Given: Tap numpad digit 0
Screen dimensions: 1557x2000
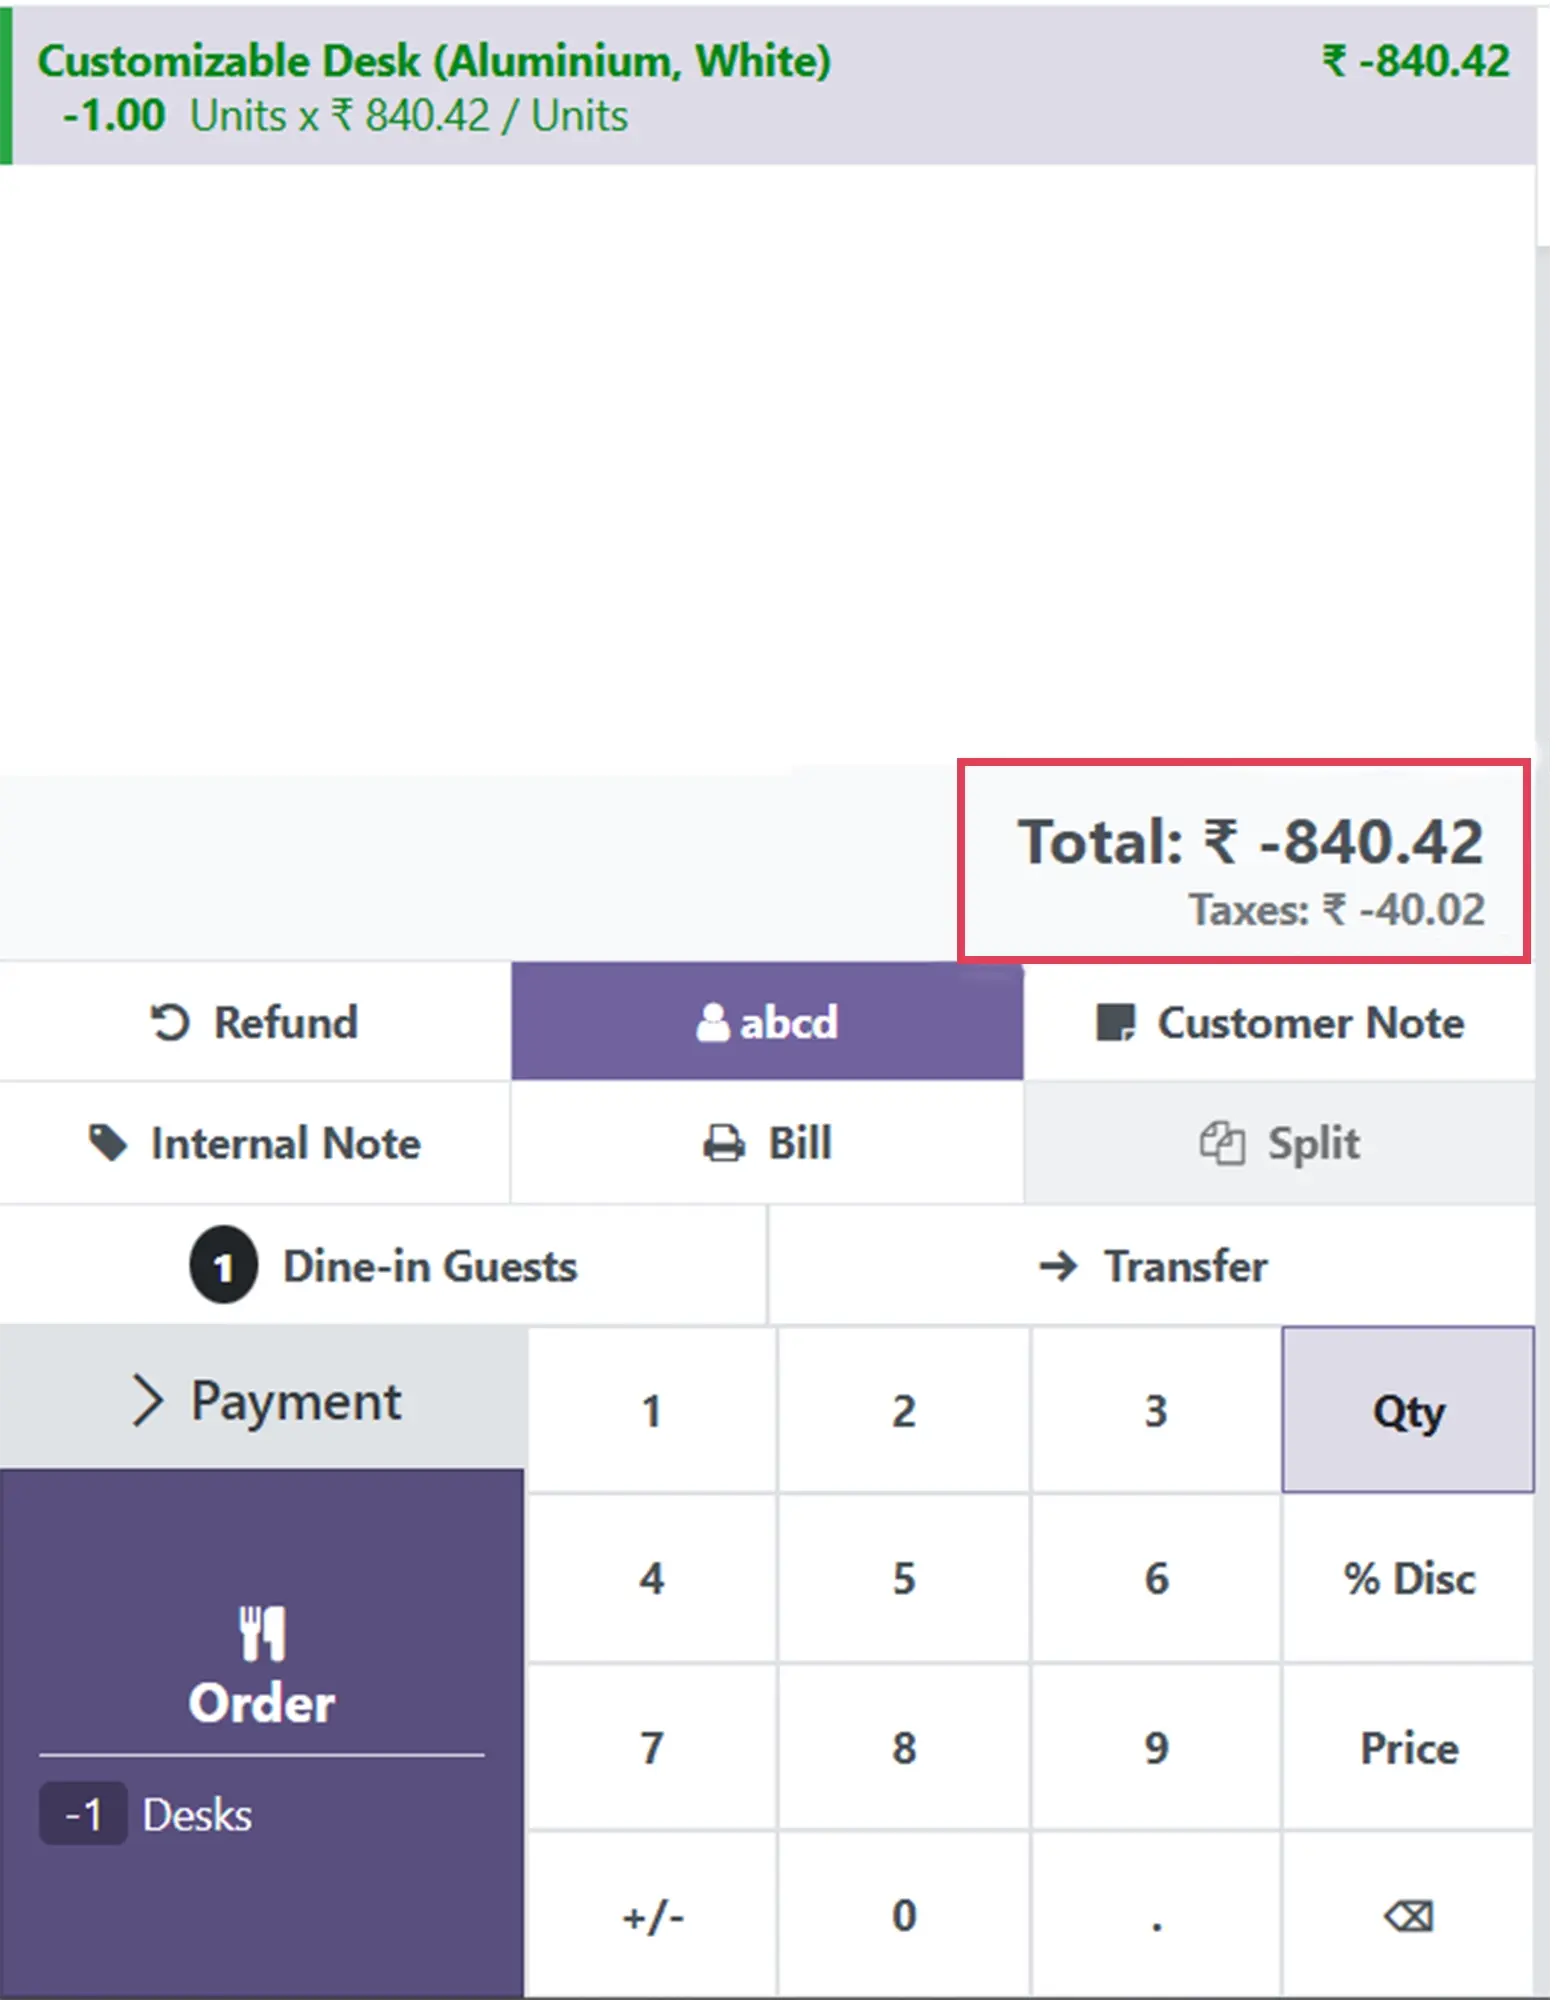Looking at the screenshot, I should click(x=904, y=1916).
